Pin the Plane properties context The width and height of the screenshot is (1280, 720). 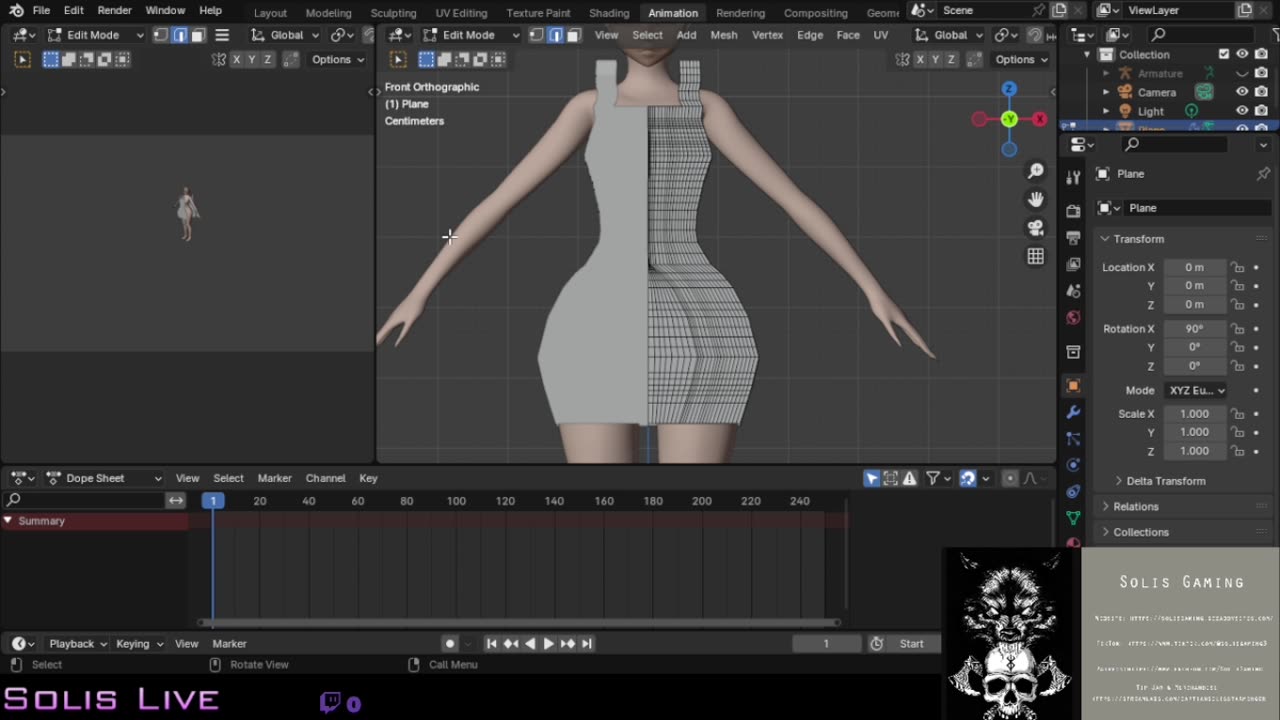coord(1263,174)
